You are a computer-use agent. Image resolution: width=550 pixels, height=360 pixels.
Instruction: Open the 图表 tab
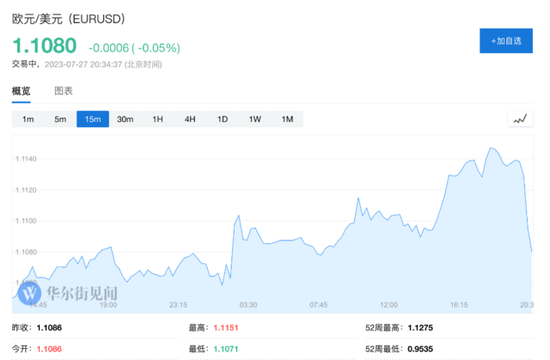pyautogui.click(x=63, y=91)
